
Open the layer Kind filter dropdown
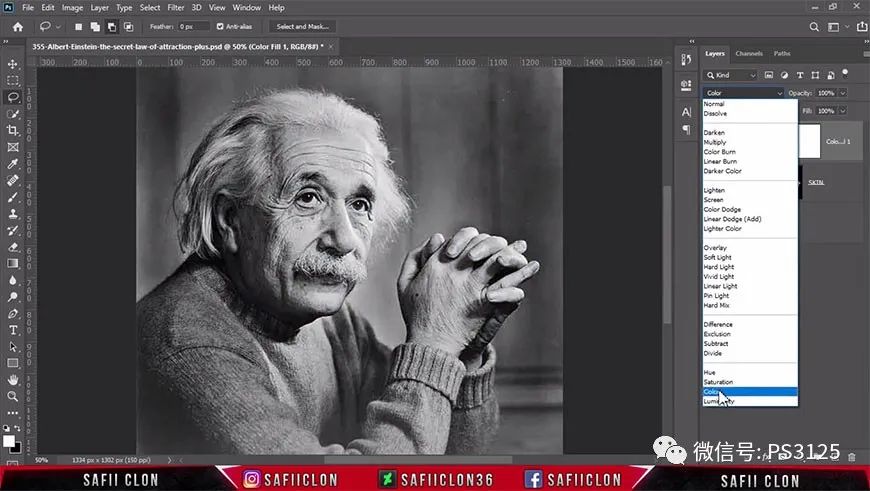click(731, 75)
